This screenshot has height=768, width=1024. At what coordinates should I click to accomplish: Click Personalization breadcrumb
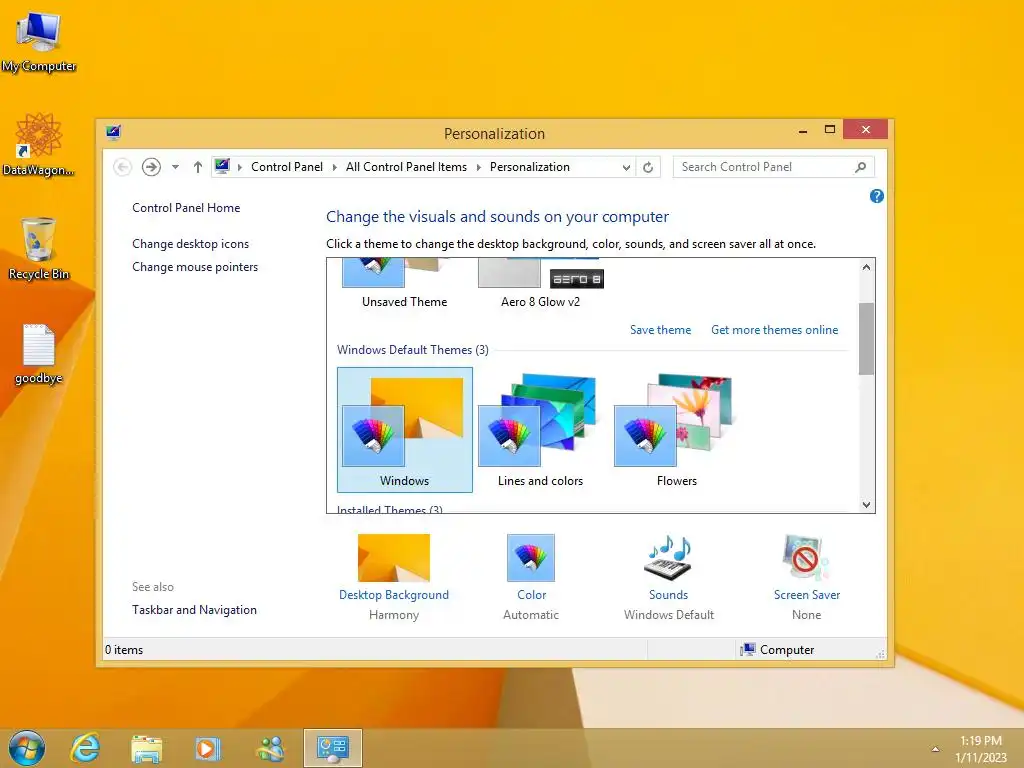[530, 167]
